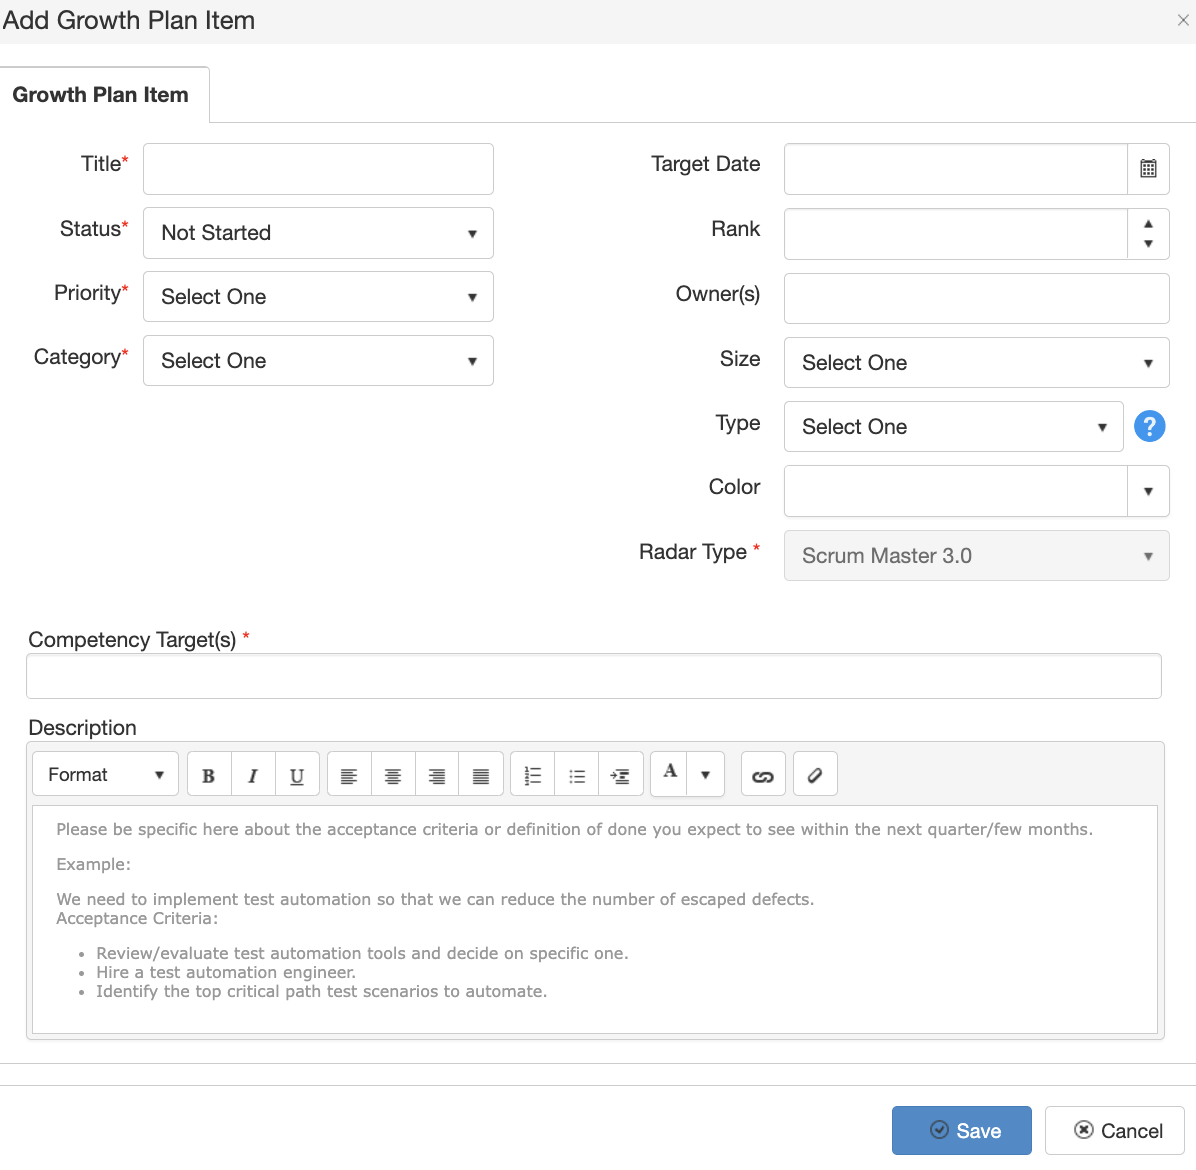Viewport: 1196px width, 1170px height.
Task: Open the Radar Type dropdown Scrum Master 3.0
Action: [976, 556]
